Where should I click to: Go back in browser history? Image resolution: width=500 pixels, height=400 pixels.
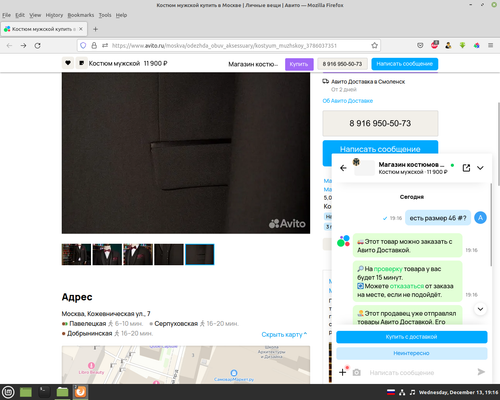[9, 46]
